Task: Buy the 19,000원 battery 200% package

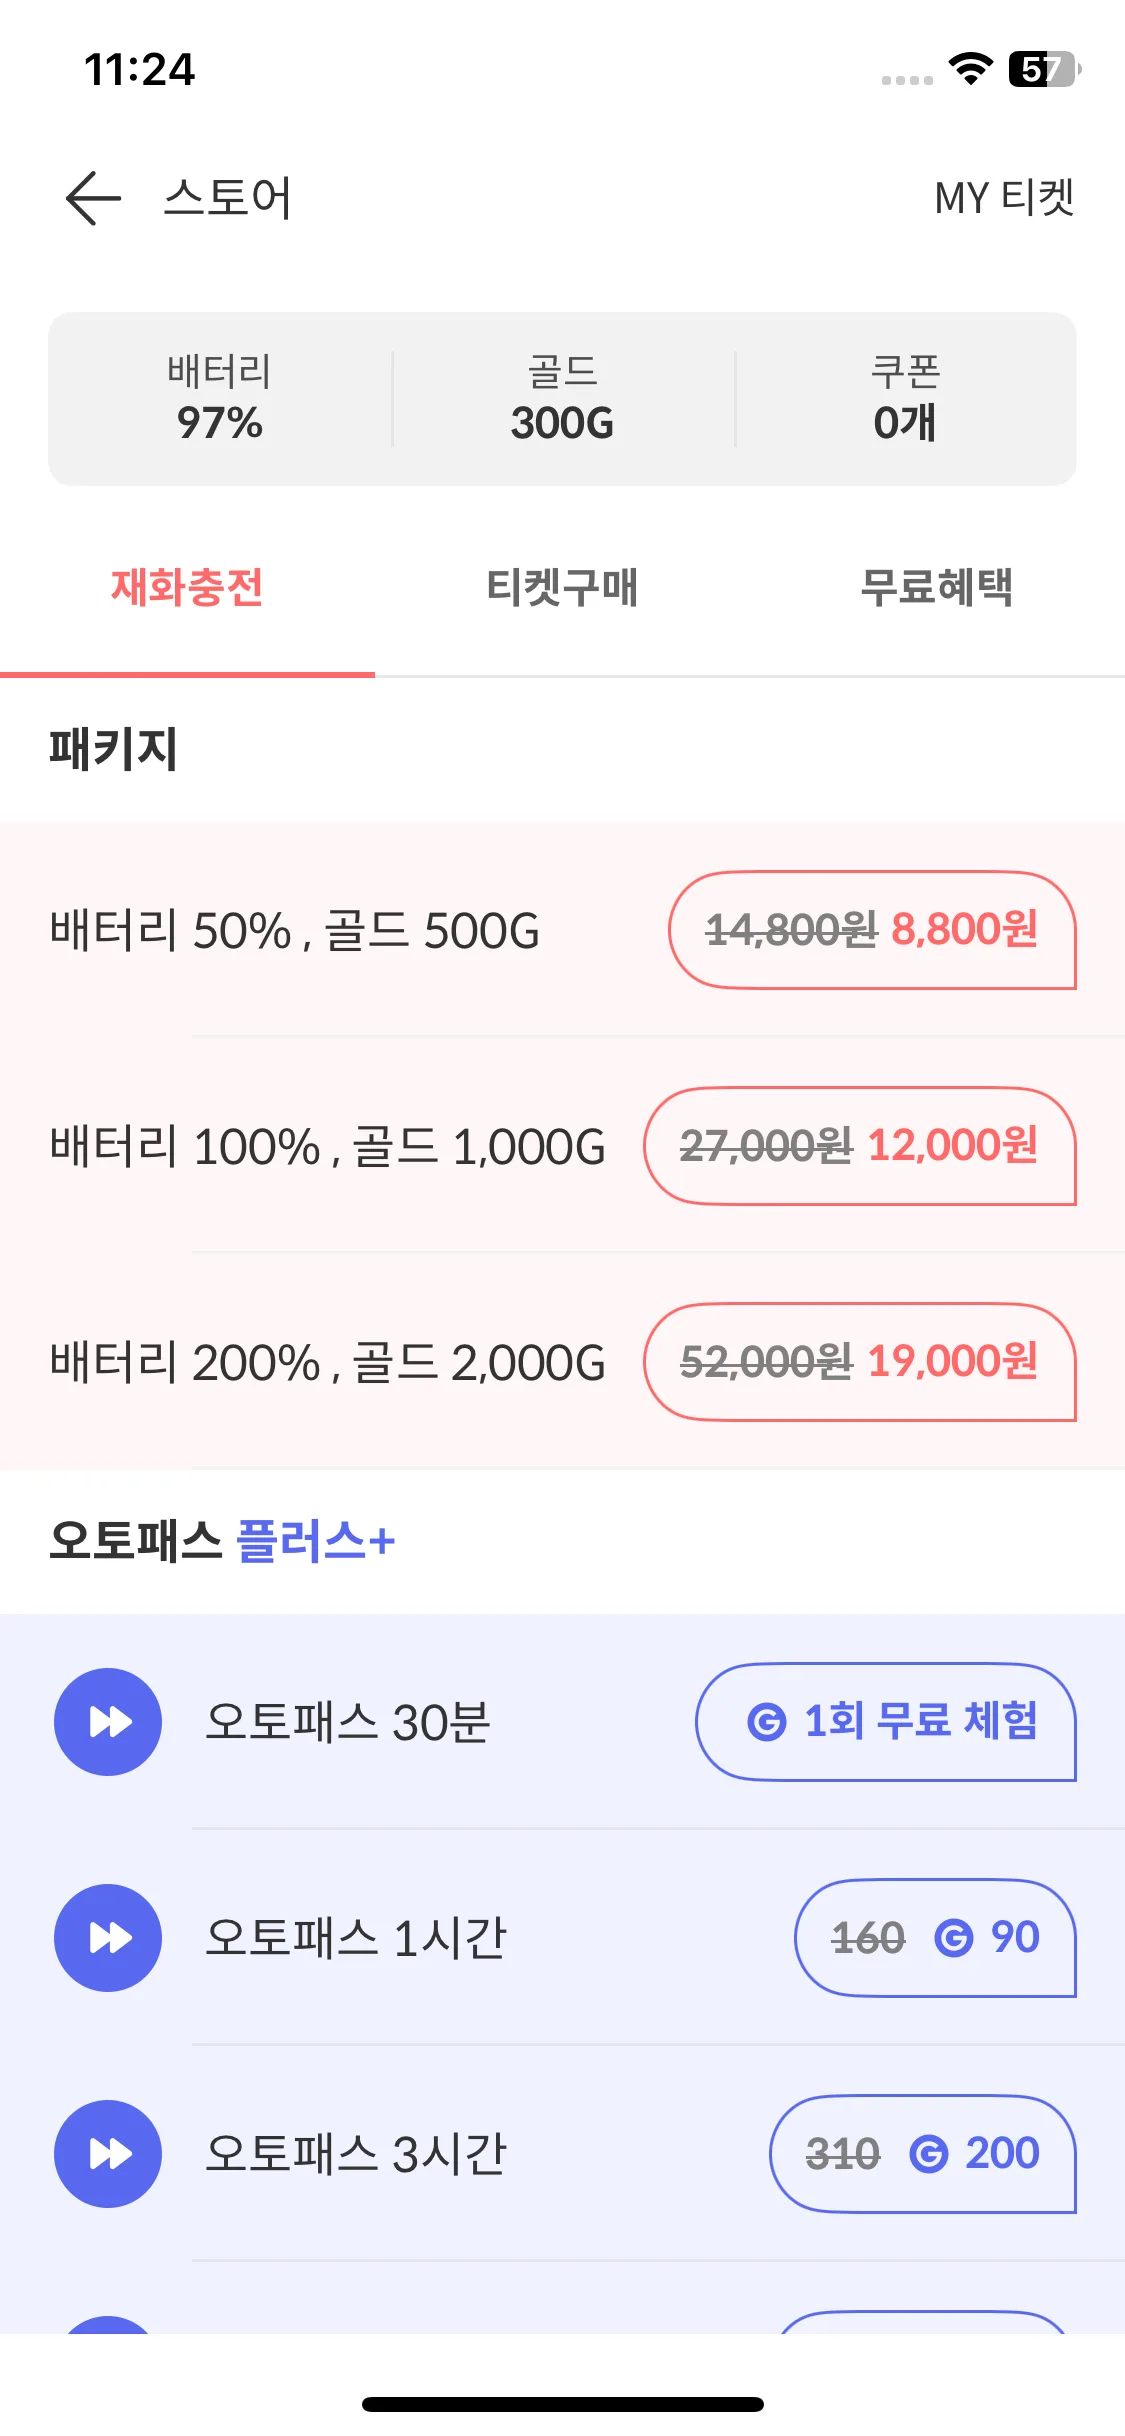Action: click(x=860, y=1362)
